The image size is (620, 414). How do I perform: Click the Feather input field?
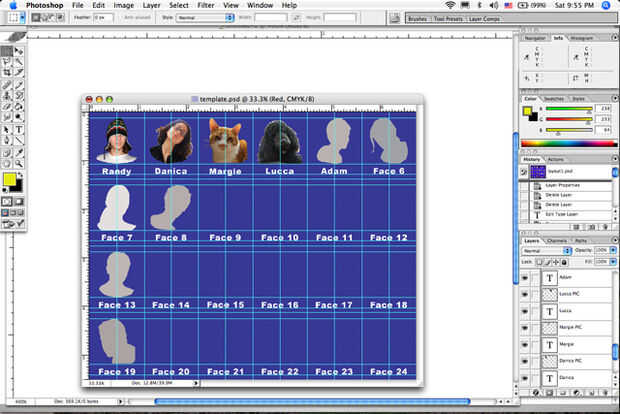tap(104, 18)
